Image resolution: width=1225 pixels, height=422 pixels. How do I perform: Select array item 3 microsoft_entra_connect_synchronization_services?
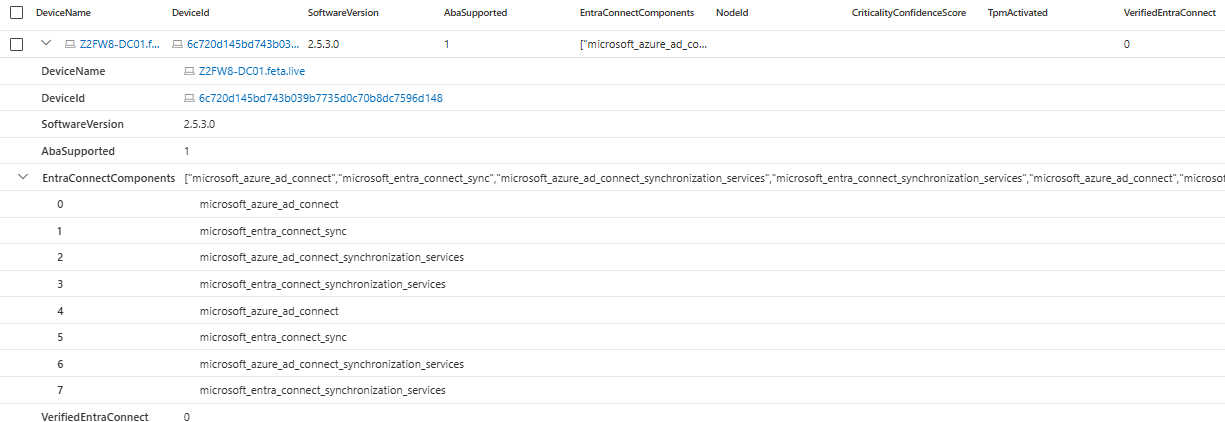coord(322,284)
